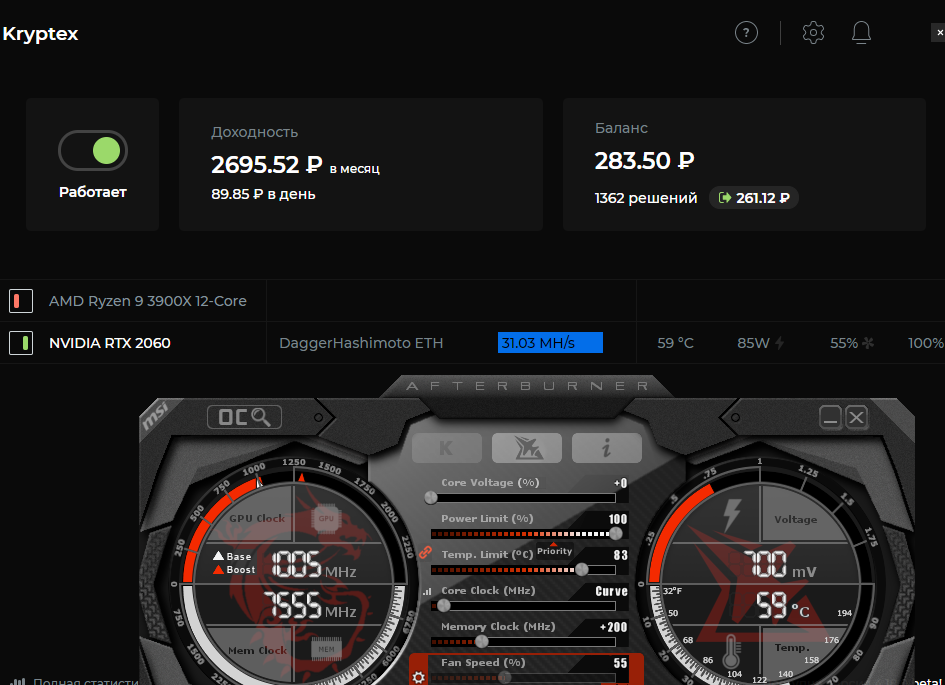The height and width of the screenshot is (685, 945).
Task: Click the fan icon next to 55%
Action: (x=868, y=343)
